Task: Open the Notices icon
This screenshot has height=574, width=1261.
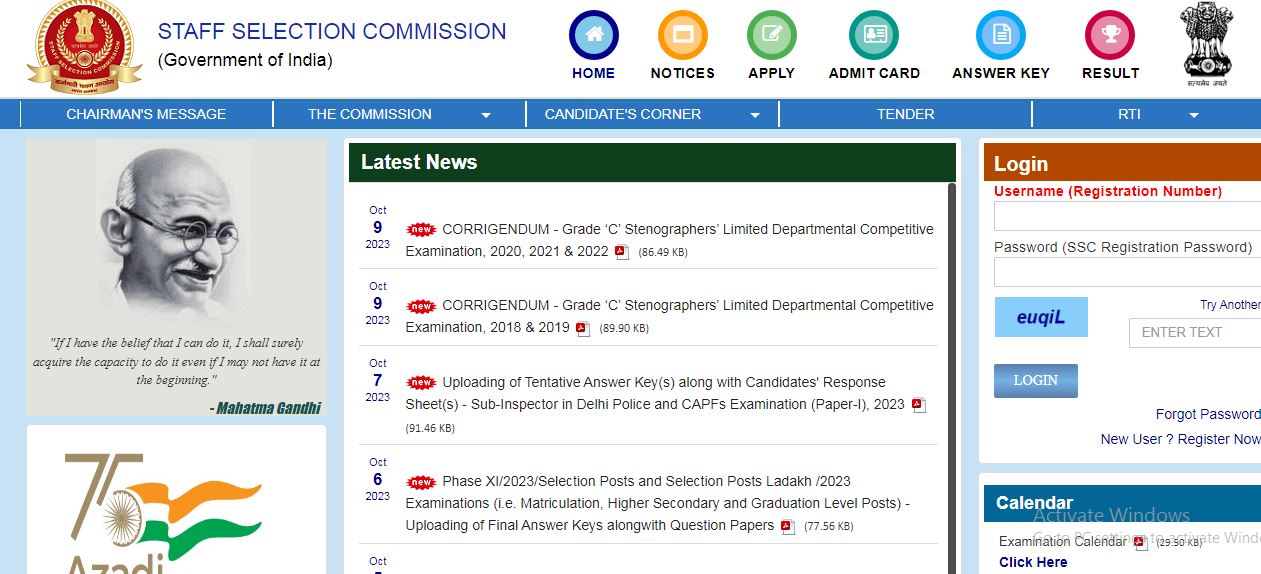Action: click(x=682, y=36)
